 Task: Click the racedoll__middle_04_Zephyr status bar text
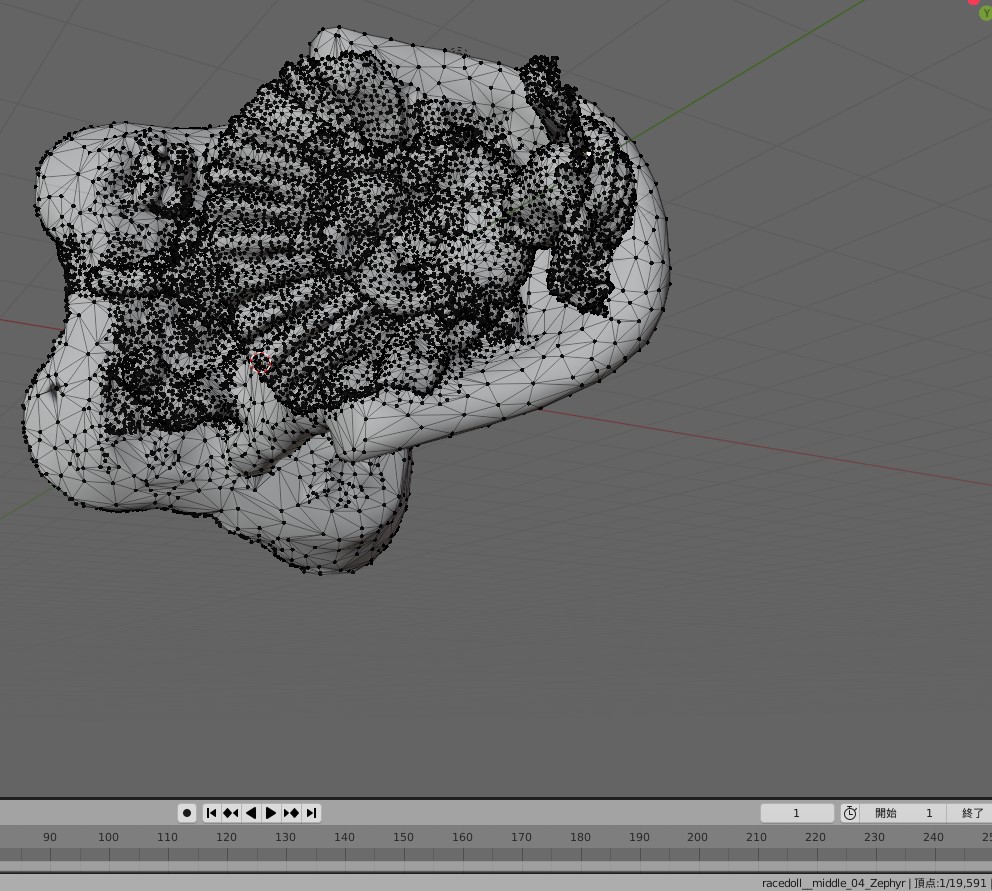tap(833, 883)
